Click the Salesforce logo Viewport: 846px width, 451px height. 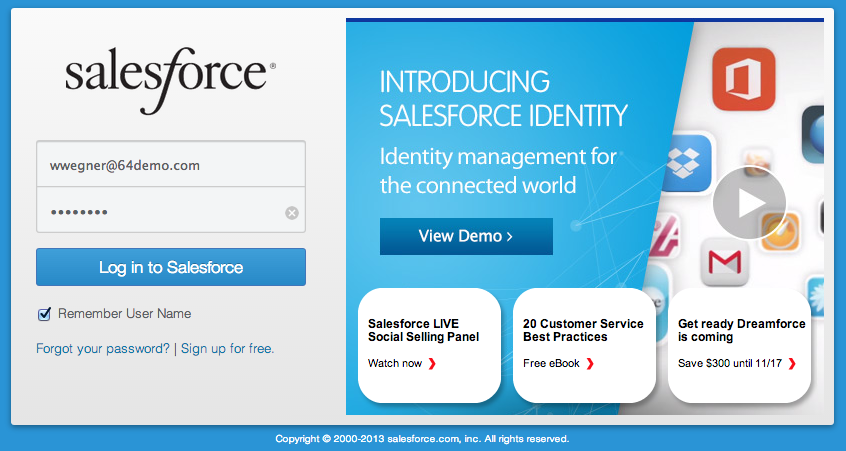pos(170,80)
